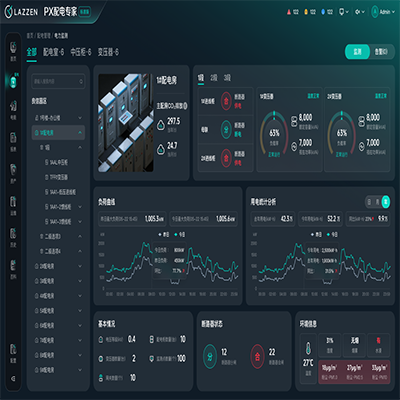Click the 配电管理 breadcrumb link
The image size is (400, 400).
(x=43, y=36)
